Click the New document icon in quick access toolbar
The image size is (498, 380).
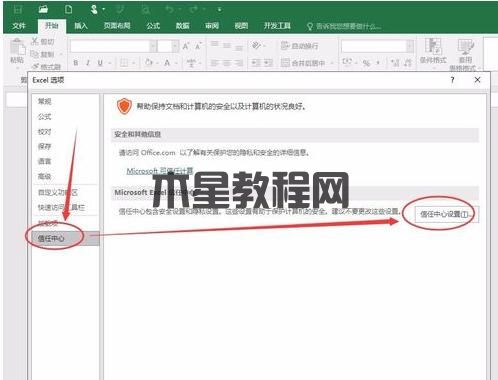click(x=68, y=9)
